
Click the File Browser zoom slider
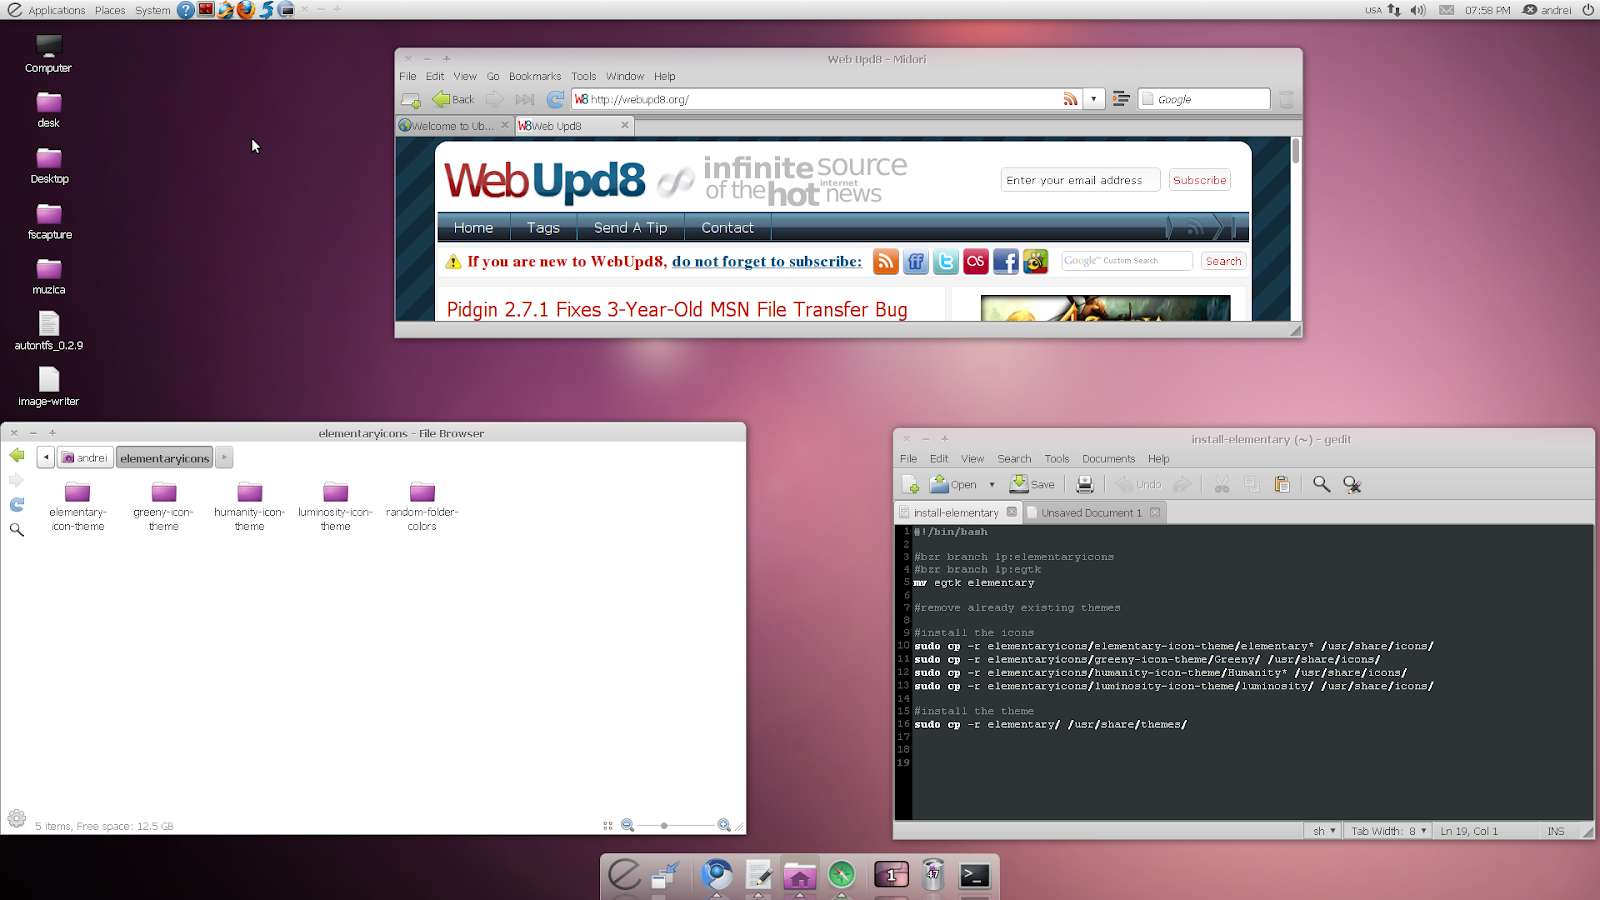[x=675, y=826]
